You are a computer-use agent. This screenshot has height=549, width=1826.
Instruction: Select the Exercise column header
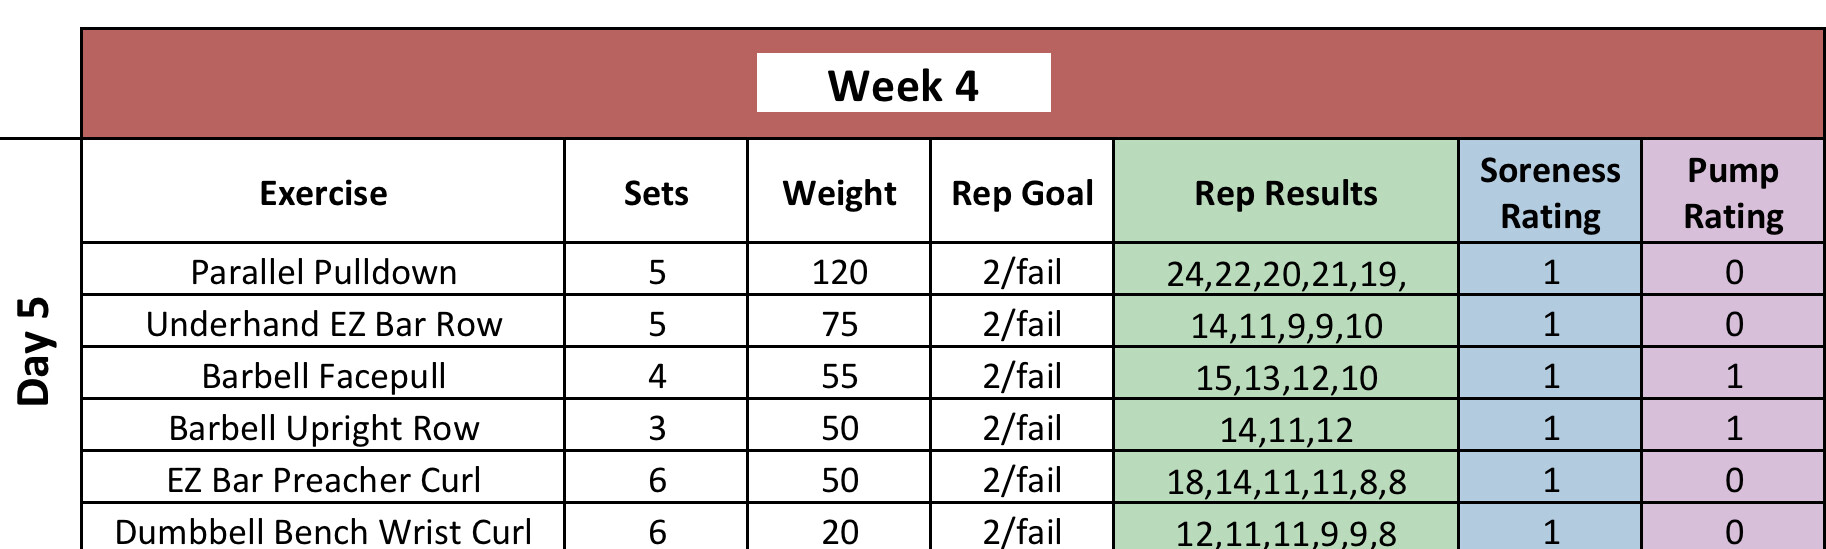[x=323, y=192]
